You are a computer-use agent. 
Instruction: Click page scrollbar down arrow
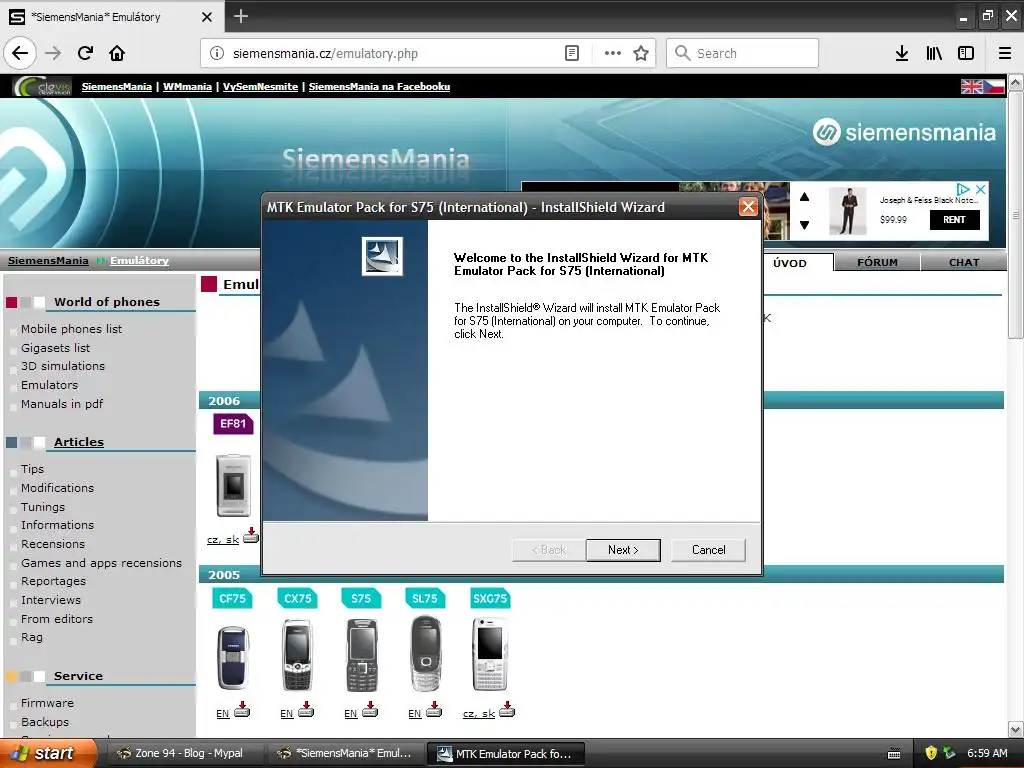(x=1015, y=729)
